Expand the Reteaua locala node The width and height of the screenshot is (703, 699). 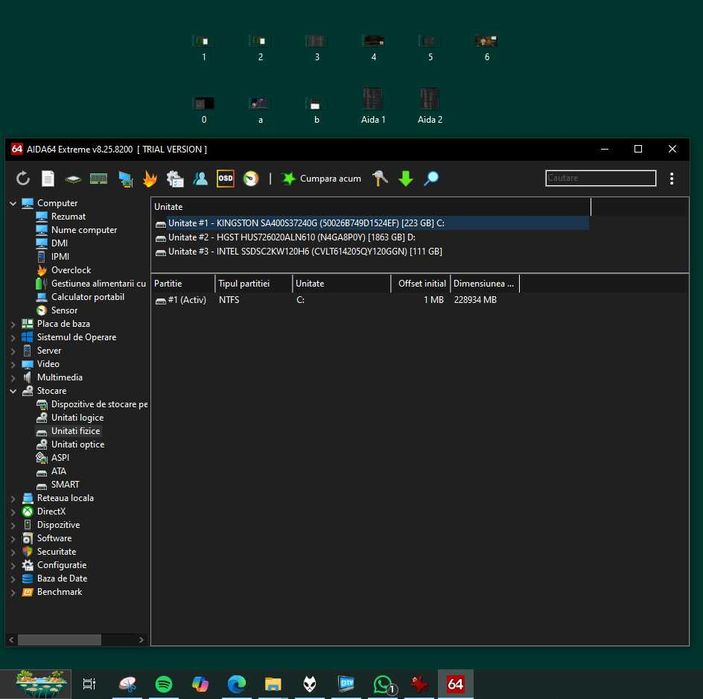(x=13, y=498)
